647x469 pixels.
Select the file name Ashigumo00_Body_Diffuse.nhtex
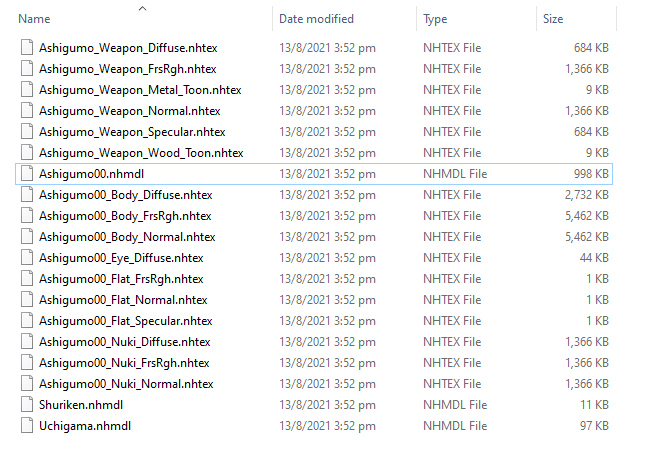coord(126,195)
